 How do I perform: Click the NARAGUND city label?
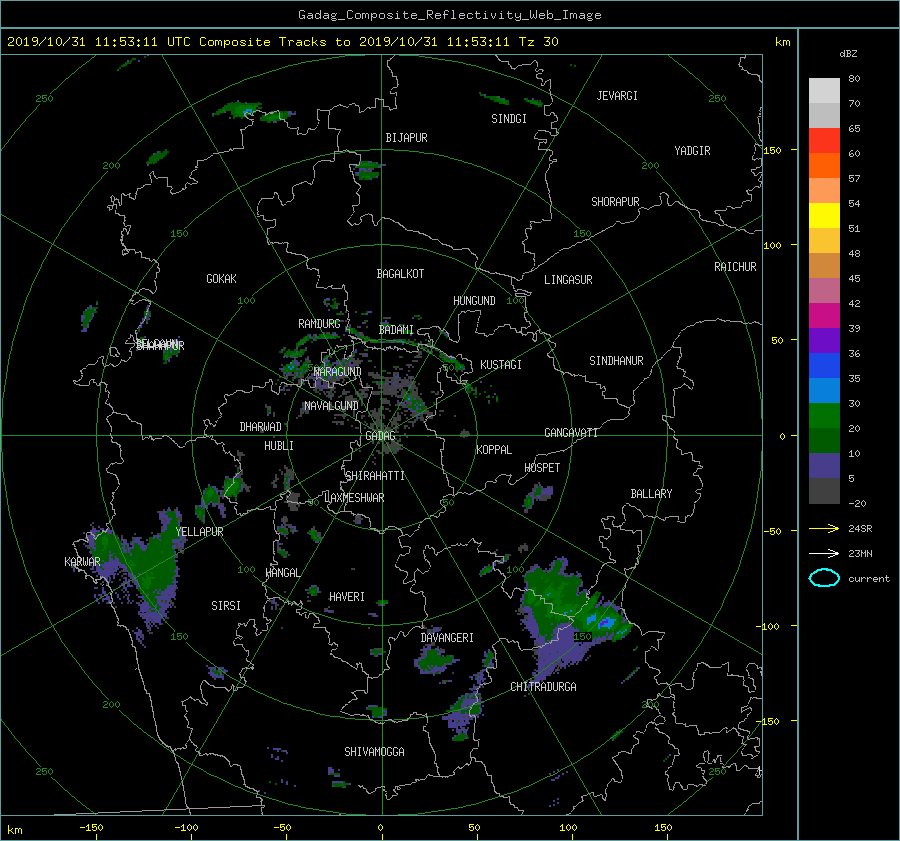338,372
